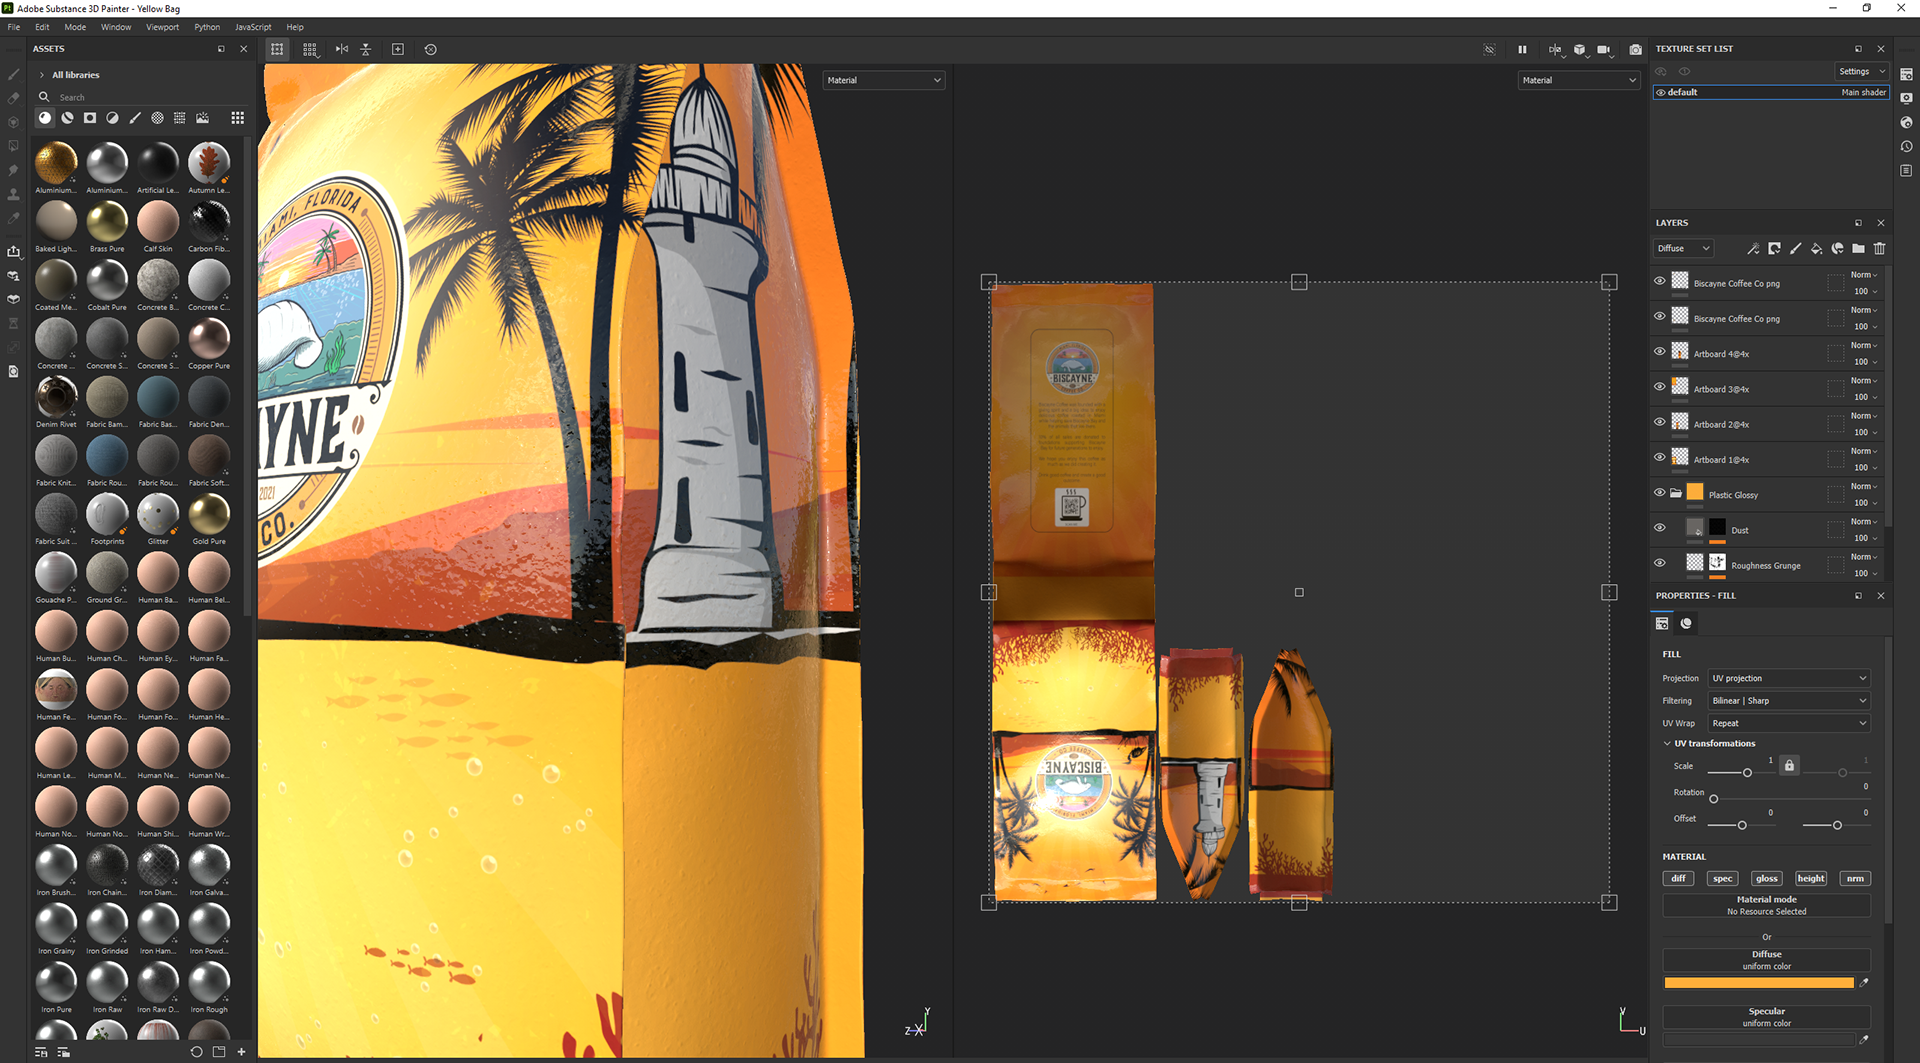Open symmetry settings icon in top toolbar
The width and height of the screenshot is (1920, 1063).
(x=1555, y=49)
